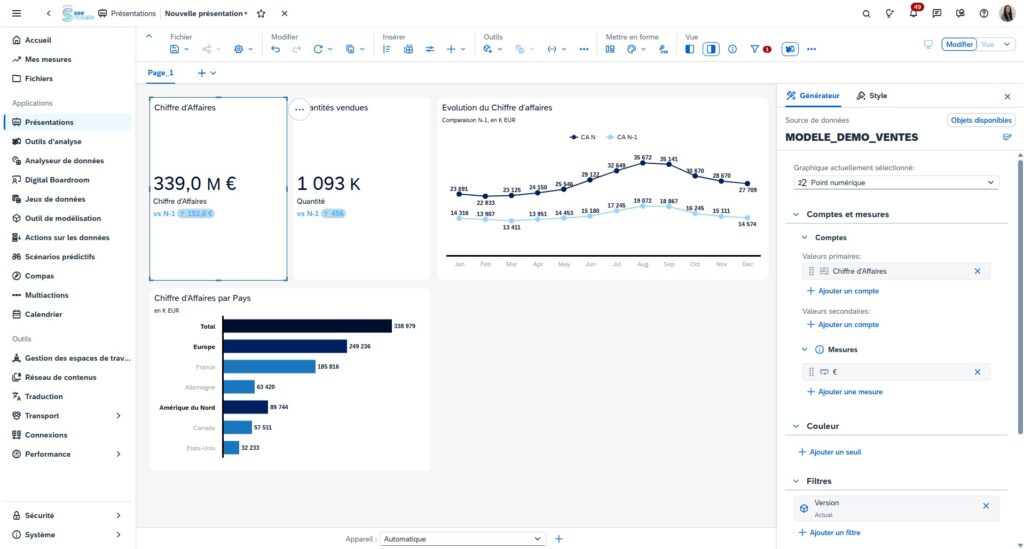
Task: Open the more actions button on tile
Action: coord(299,109)
